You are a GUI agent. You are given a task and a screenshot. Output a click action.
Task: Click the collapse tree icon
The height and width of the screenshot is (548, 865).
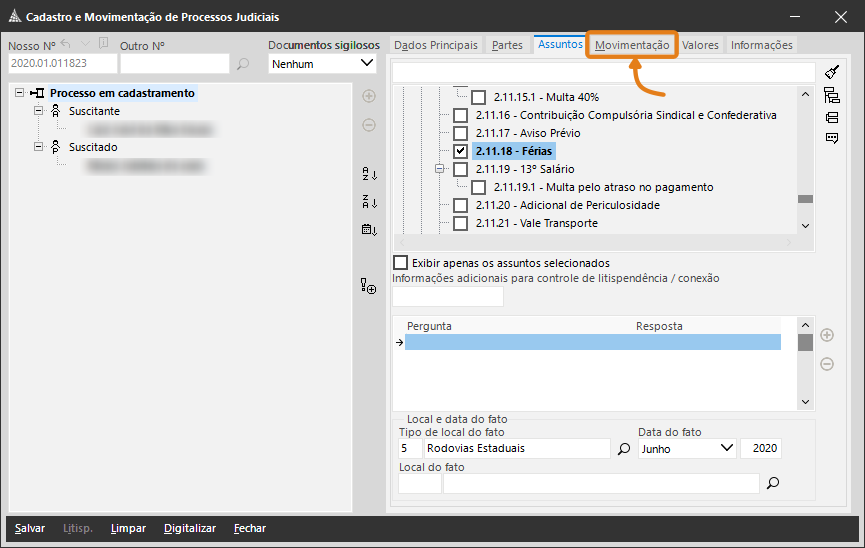(832, 117)
